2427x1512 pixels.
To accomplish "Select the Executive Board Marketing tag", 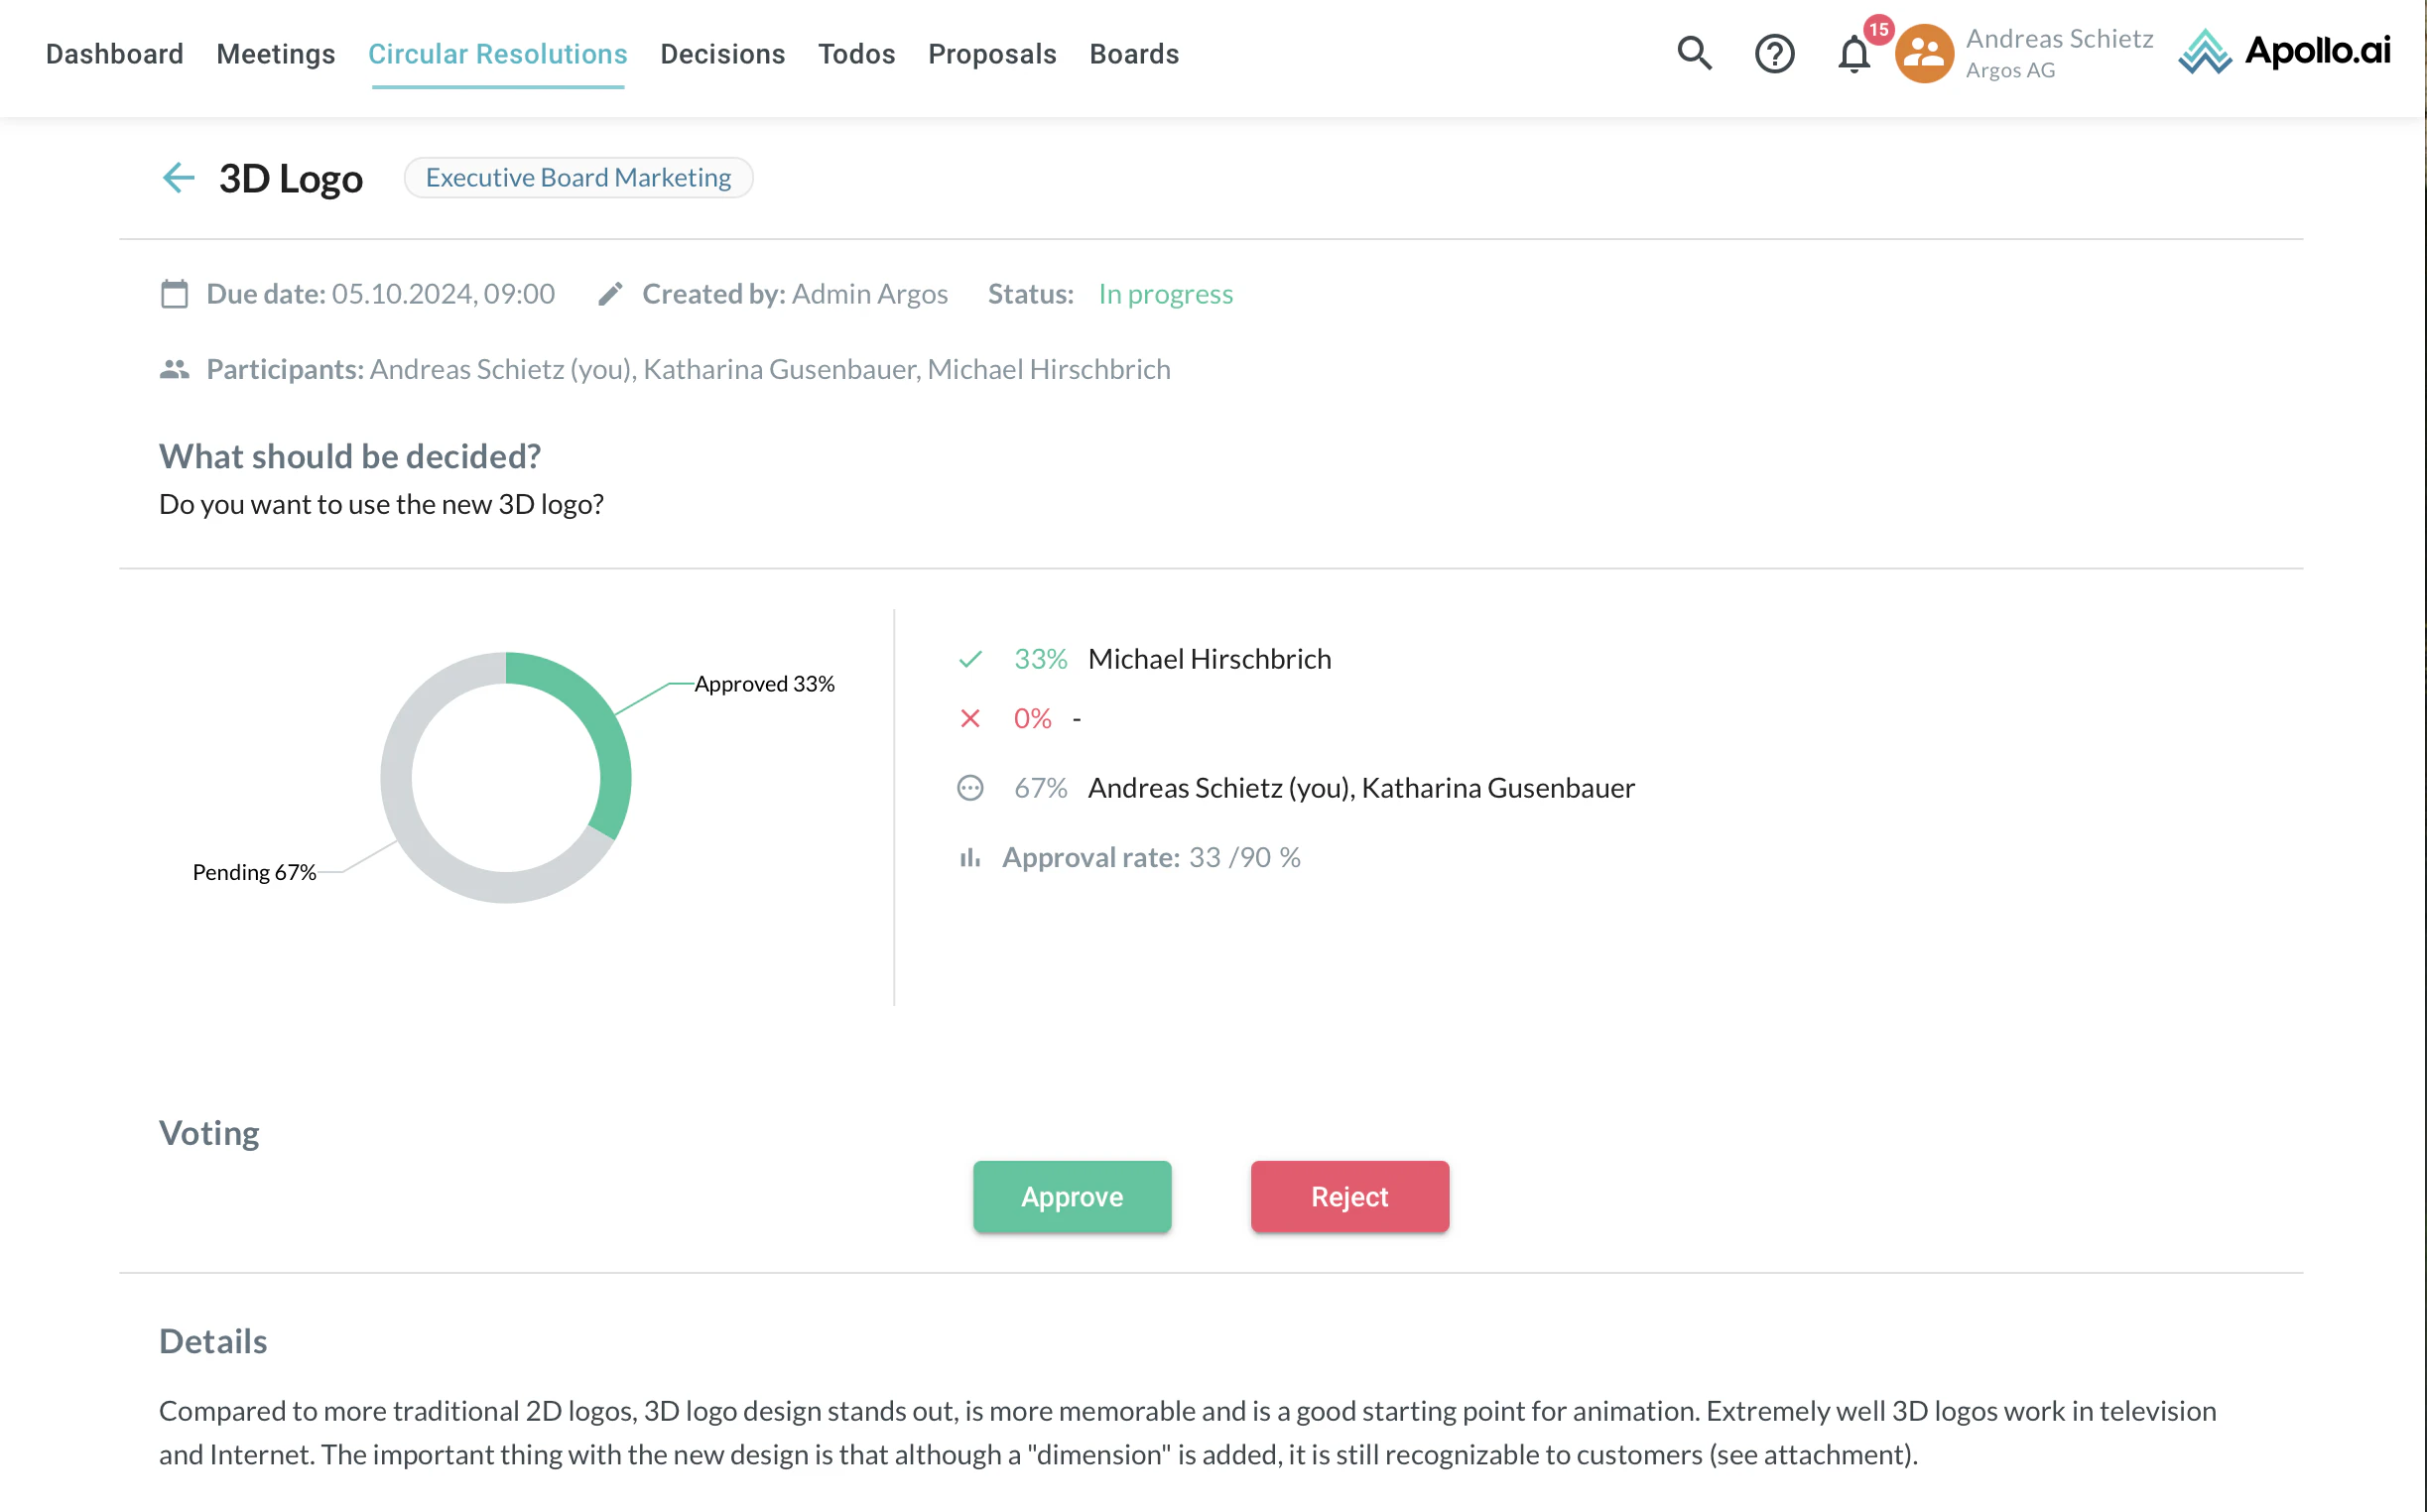I will coord(578,177).
